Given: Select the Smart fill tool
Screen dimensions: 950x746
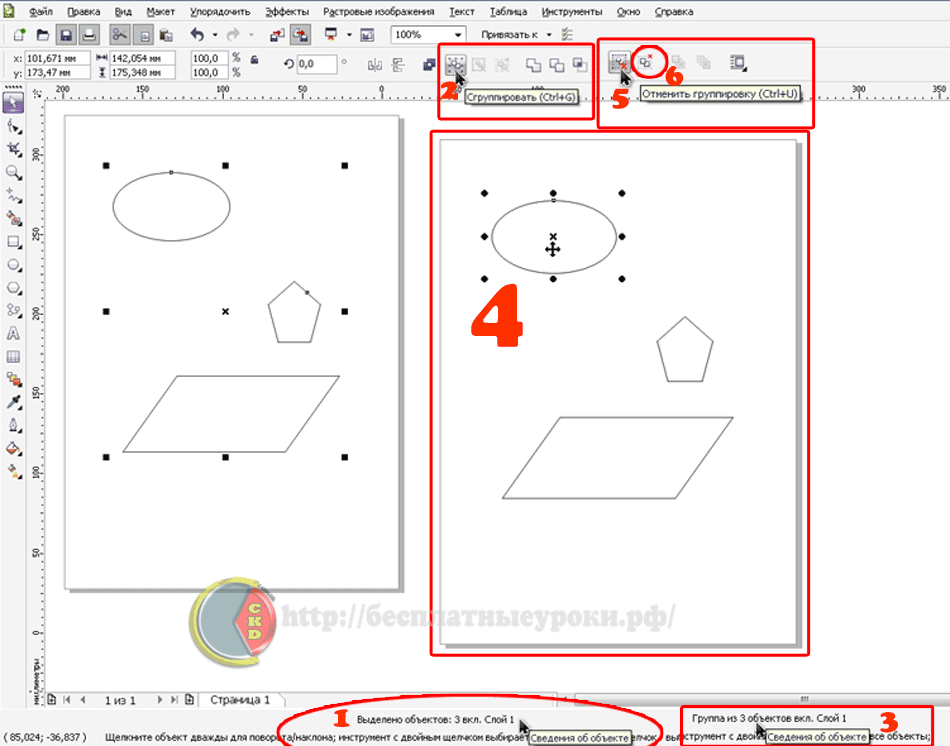Looking at the screenshot, I should click(13, 218).
